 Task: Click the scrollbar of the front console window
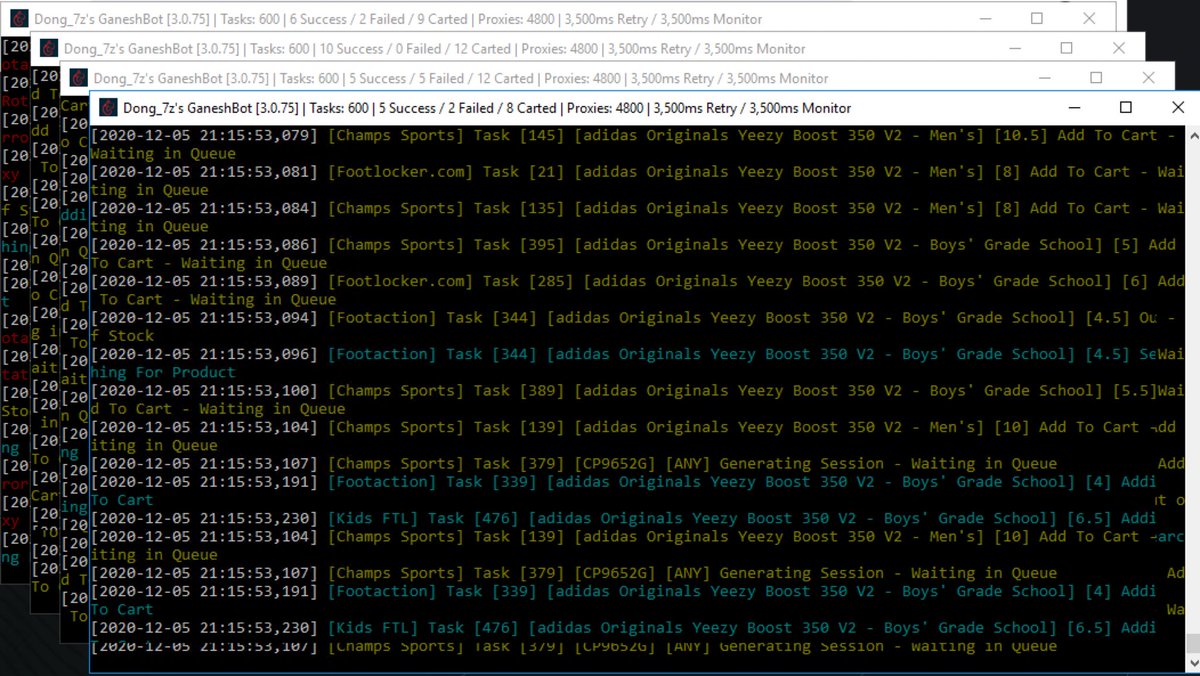point(1192,400)
